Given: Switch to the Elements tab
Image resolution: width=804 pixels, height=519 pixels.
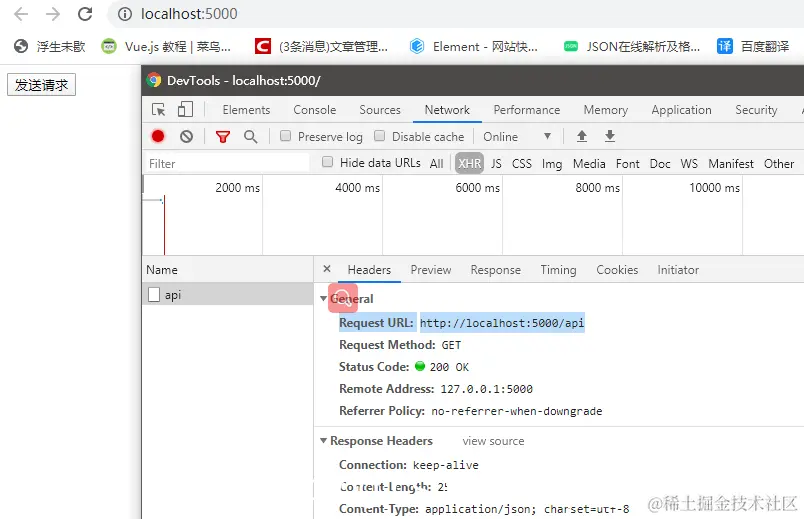Looking at the screenshot, I should (246, 110).
